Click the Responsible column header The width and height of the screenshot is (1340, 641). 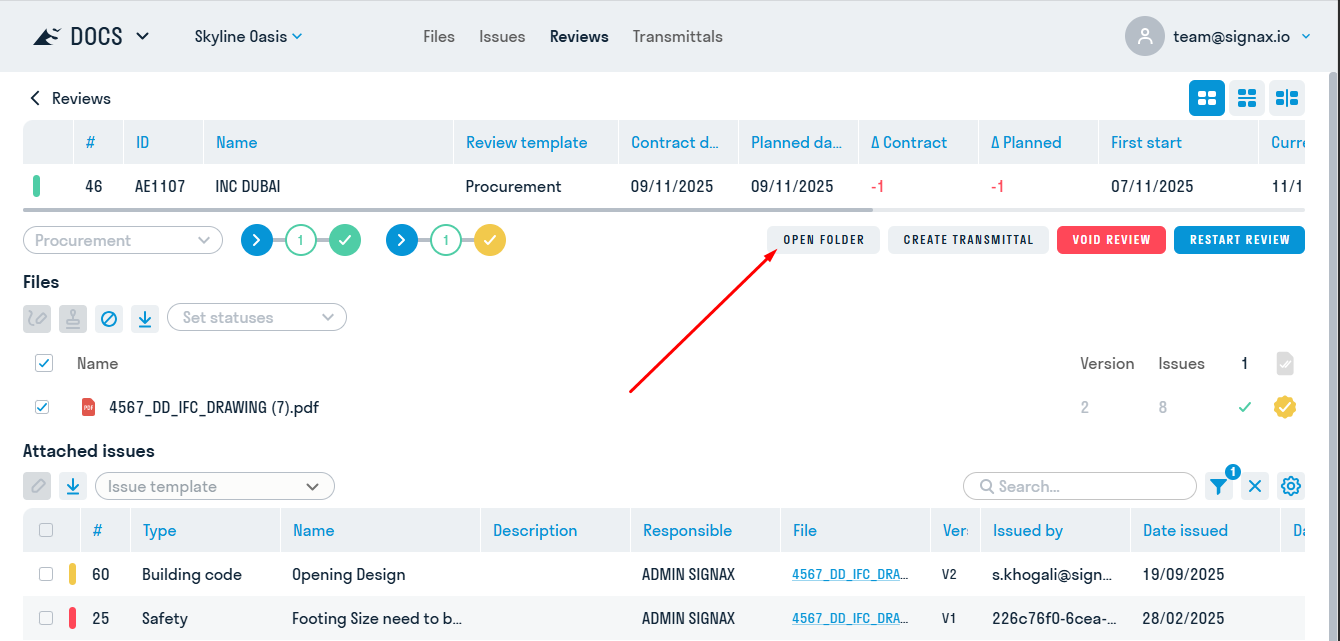coord(687,530)
